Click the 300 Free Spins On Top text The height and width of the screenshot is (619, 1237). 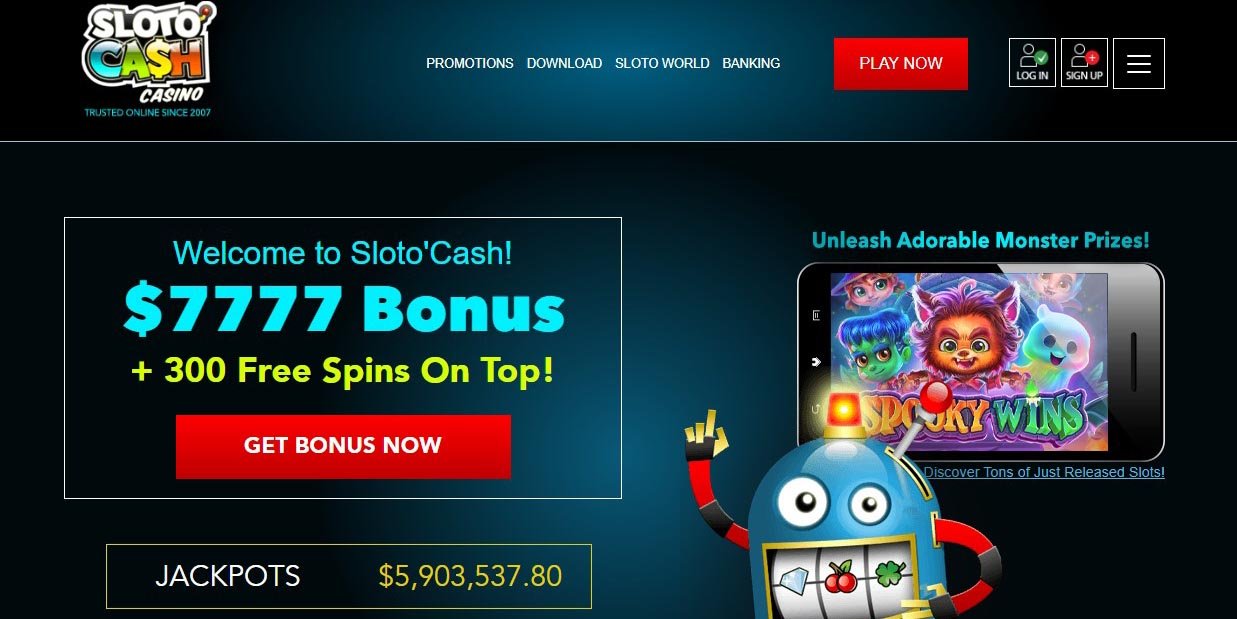pos(343,371)
